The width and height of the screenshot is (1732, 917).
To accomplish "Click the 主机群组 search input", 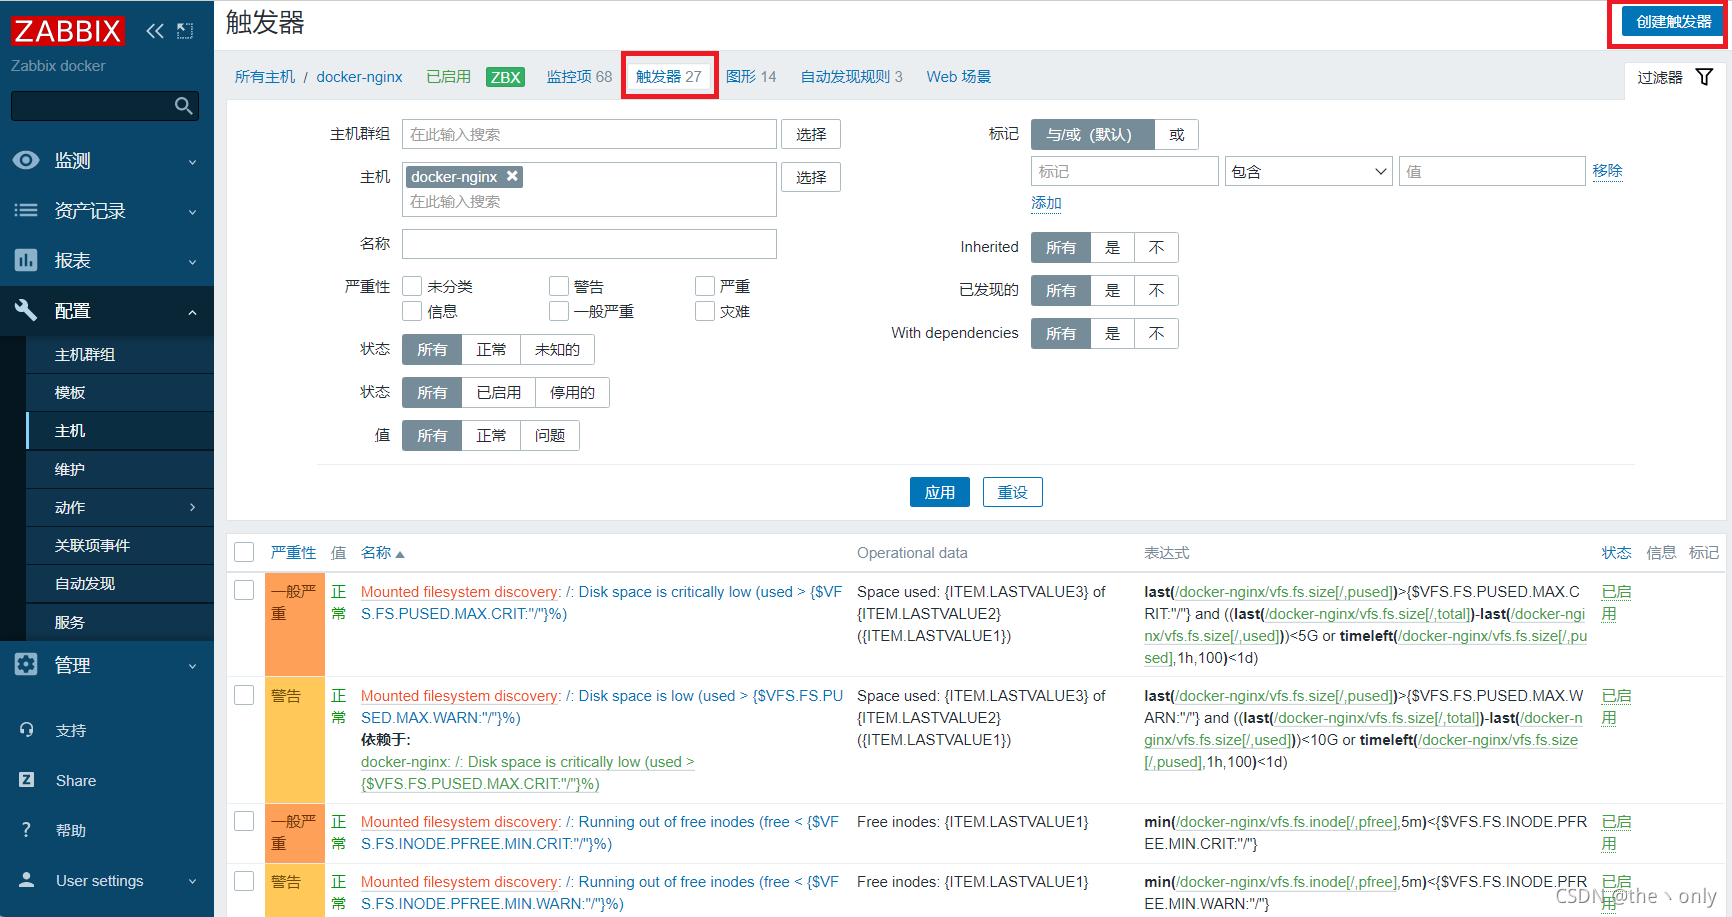I will (x=589, y=134).
